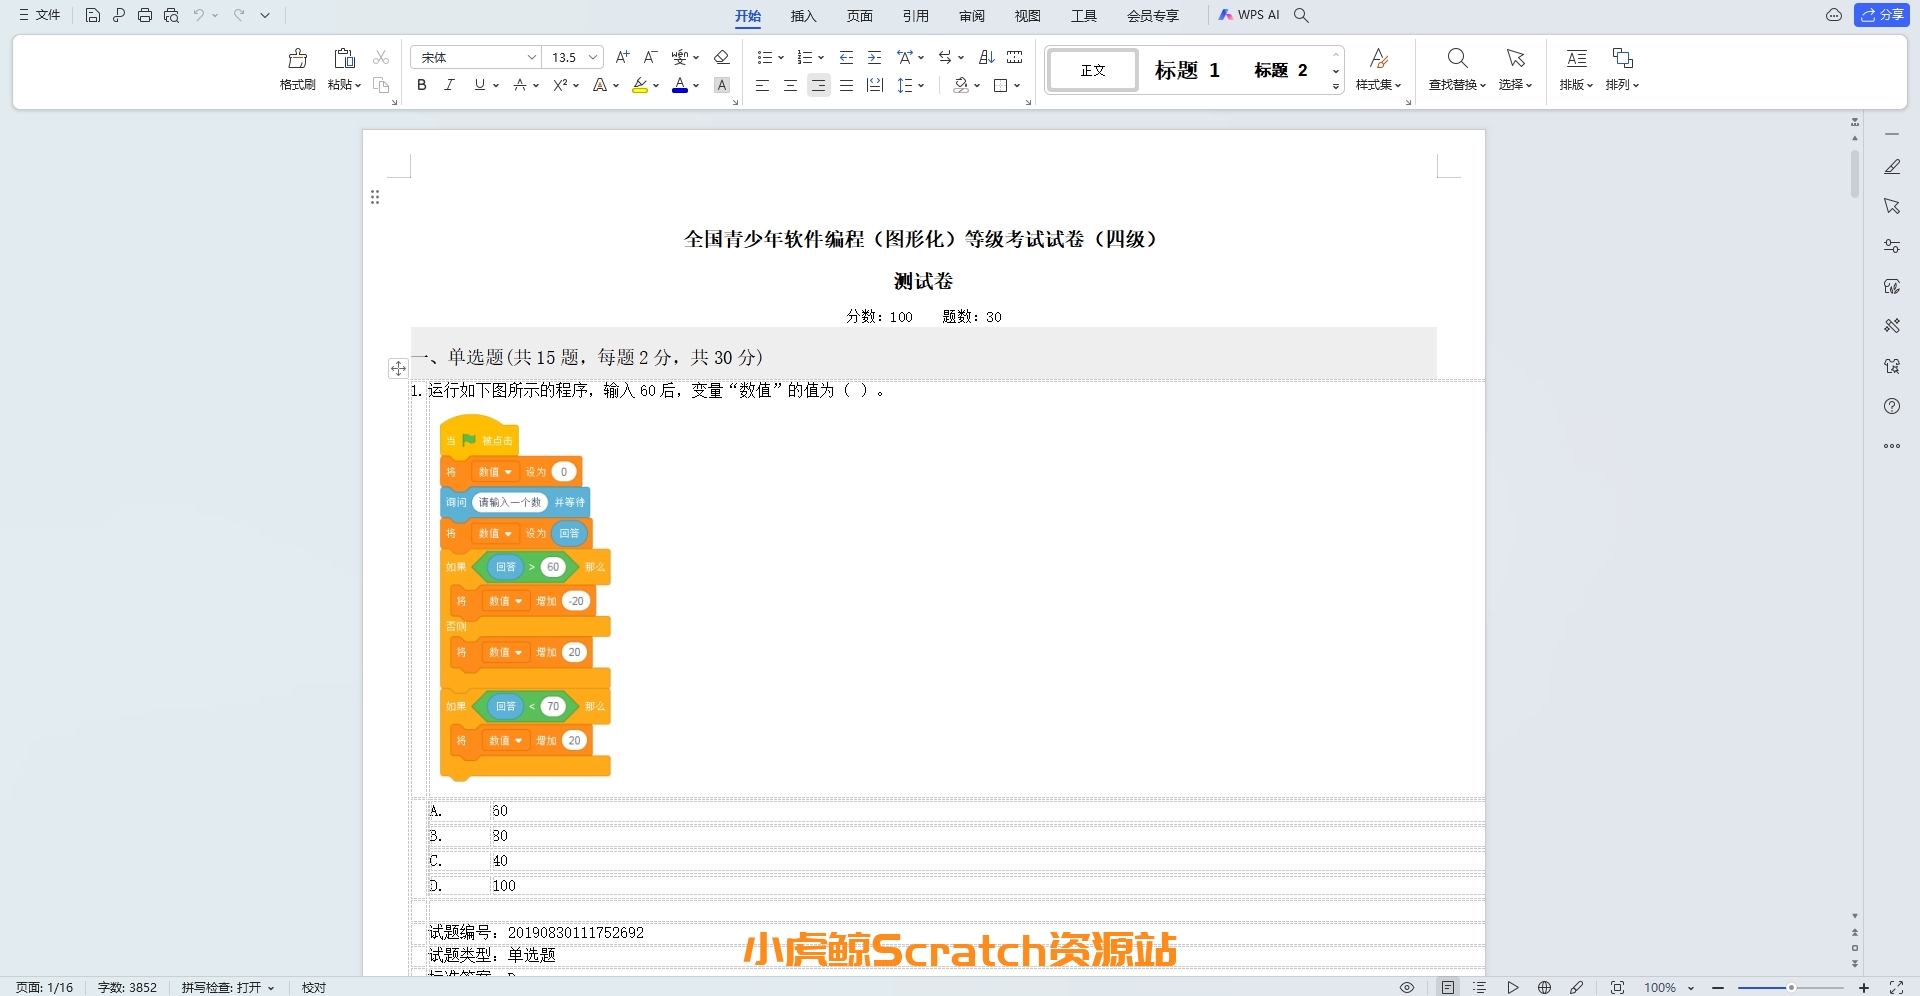The height and width of the screenshot is (996, 1920).
Task: Activate the eye-protection mode icon in status bar
Action: tap(1407, 987)
